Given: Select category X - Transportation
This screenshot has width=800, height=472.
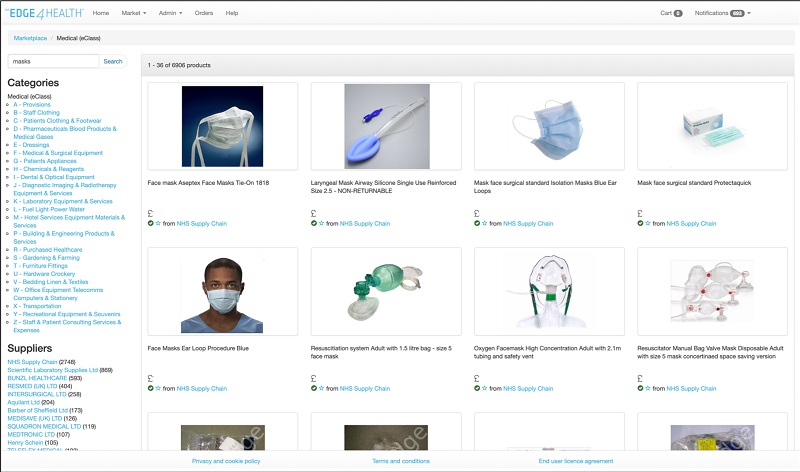Looking at the screenshot, I should [x=37, y=306].
